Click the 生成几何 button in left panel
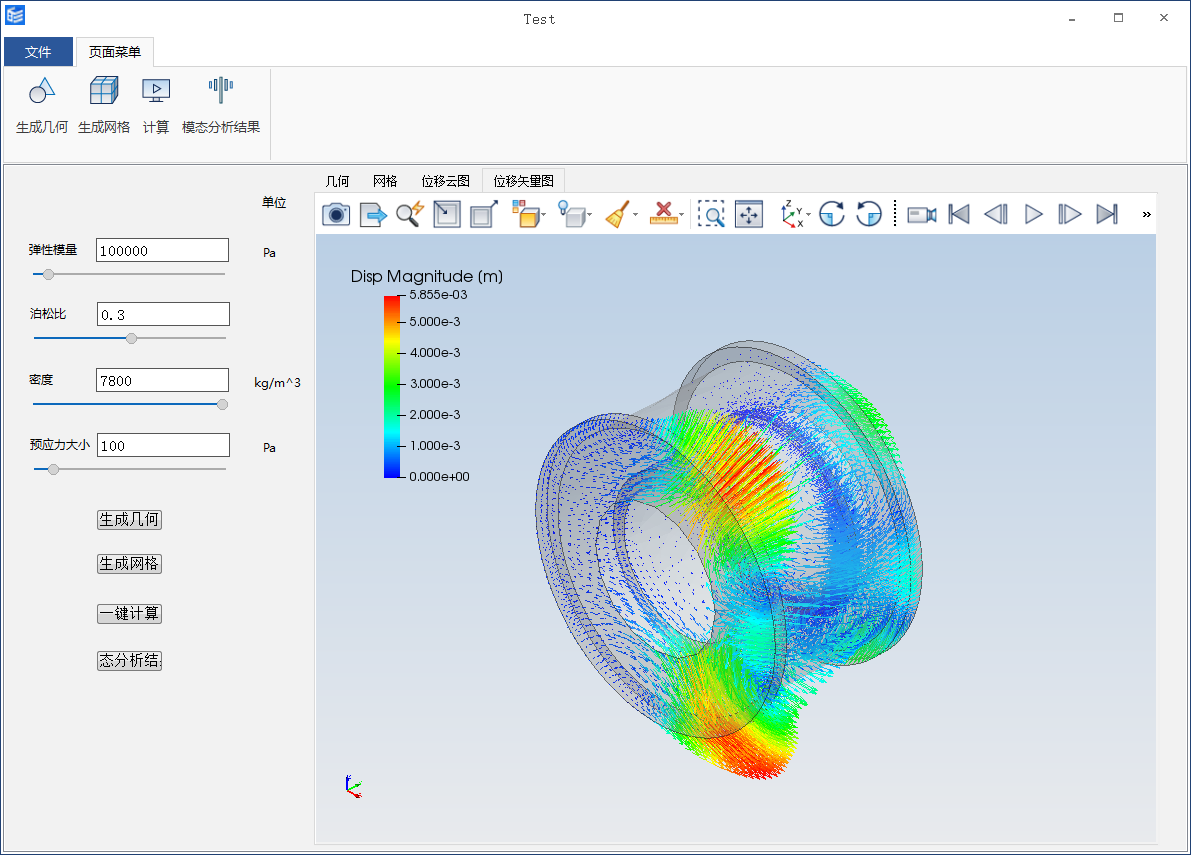Viewport: 1191px width, 855px height. [129, 519]
